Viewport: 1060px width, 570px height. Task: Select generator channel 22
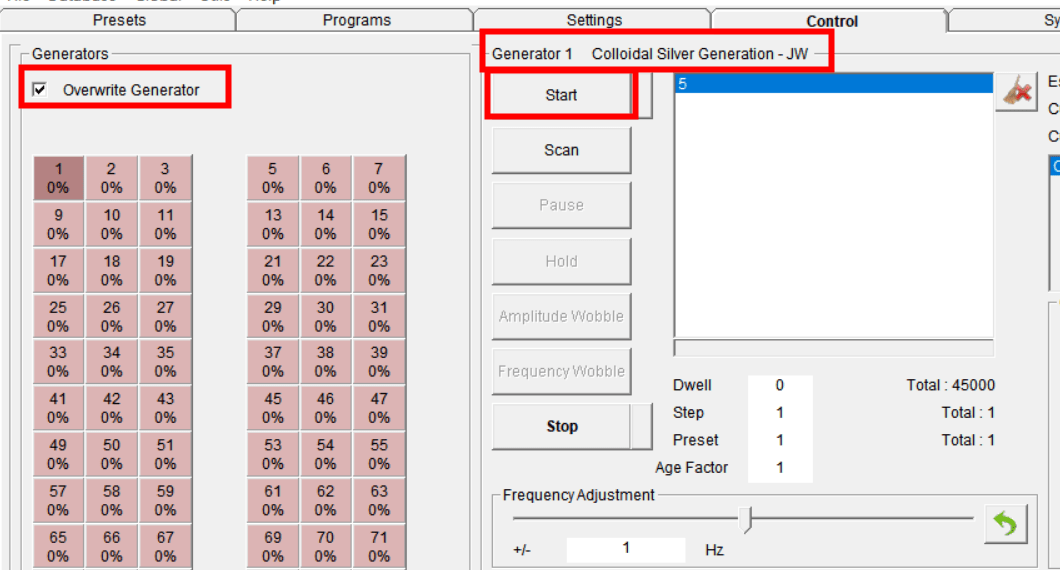325,270
